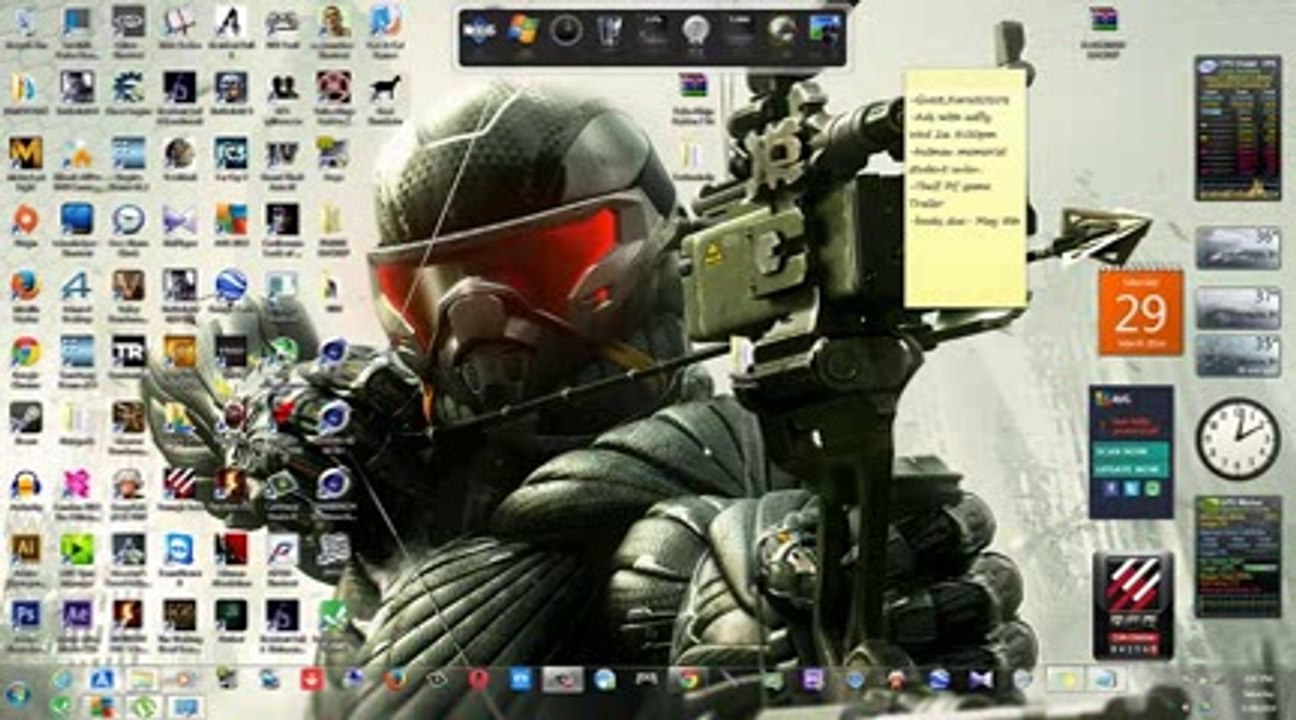Click the red-striped sidebar gadget
Screen dimensions: 1296x720
[1133, 606]
